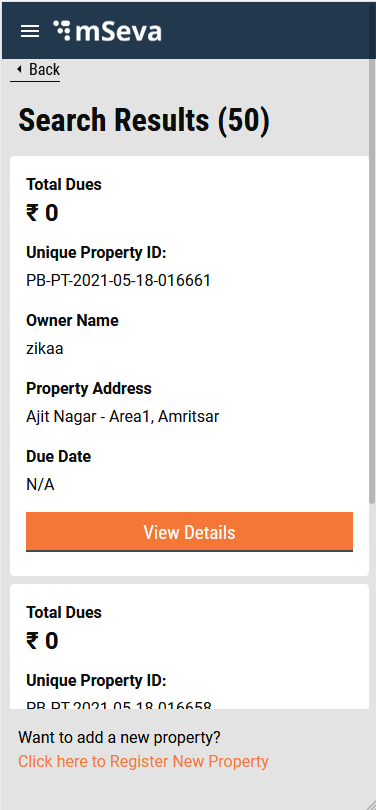Click the ₹ 0 amount in second card
The image size is (376, 810).
pos(42,641)
